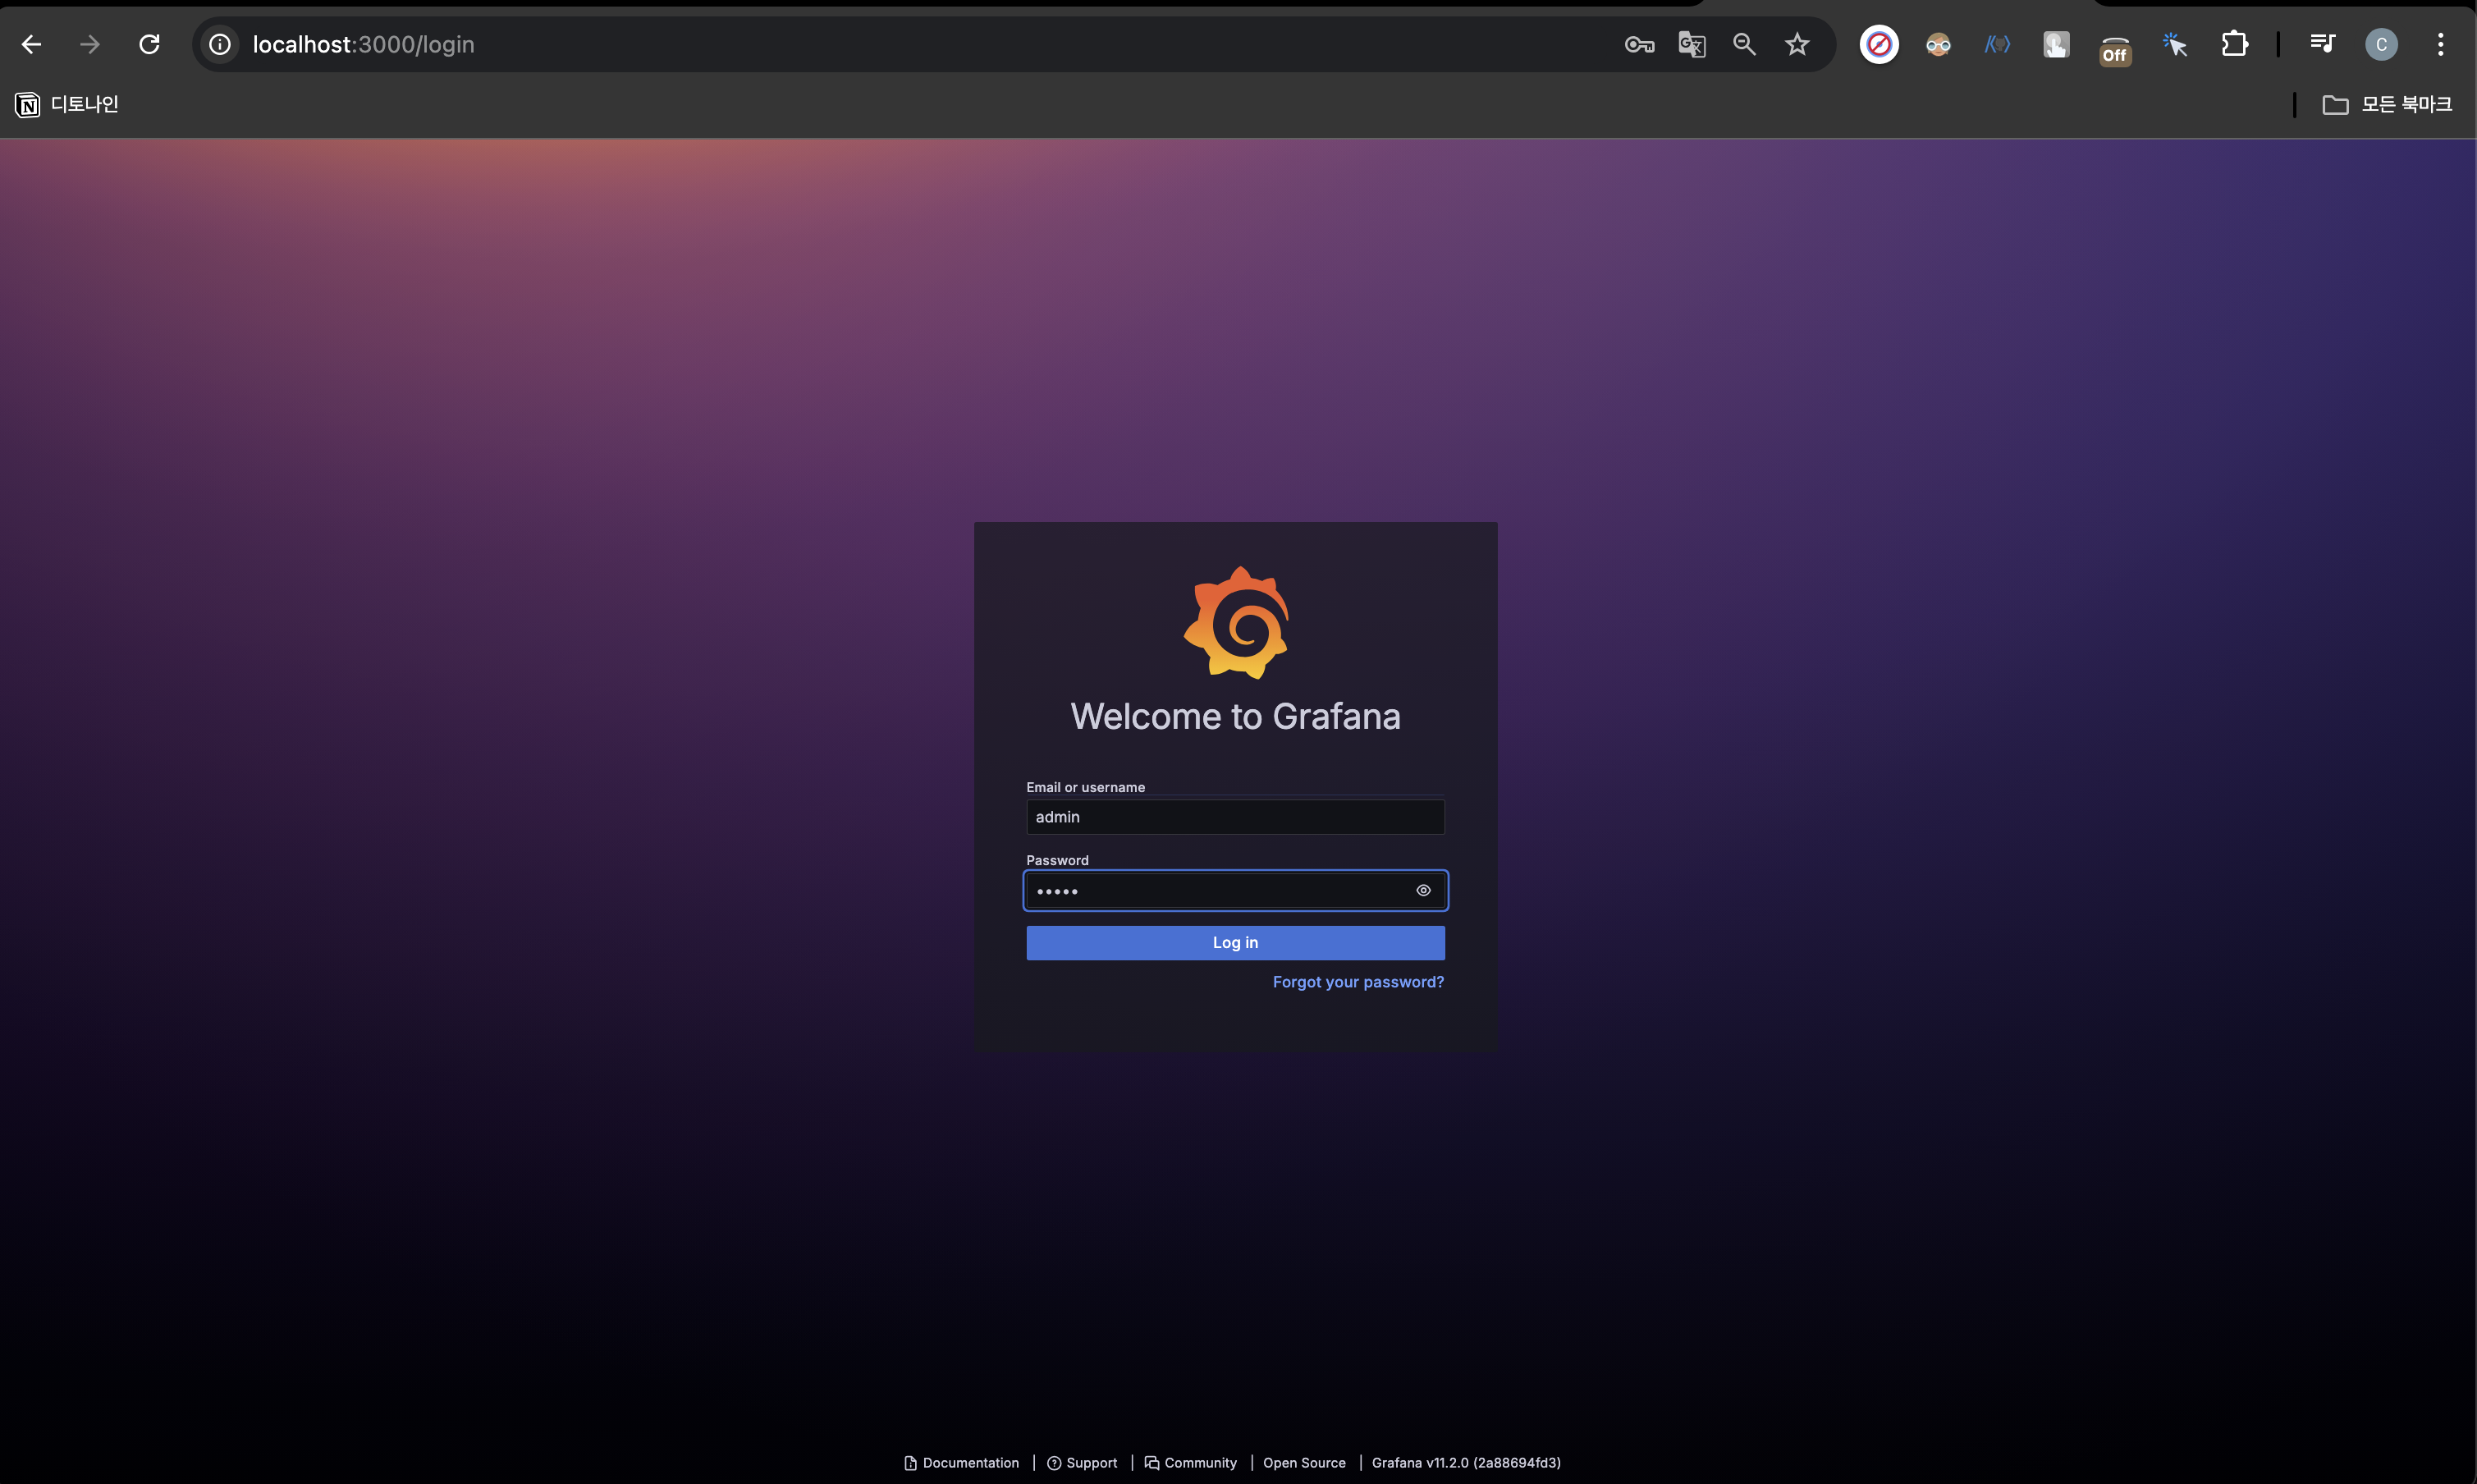2477x1484 pixels.
Task: Toggle password visibility eye icon
Action: 1423,890
